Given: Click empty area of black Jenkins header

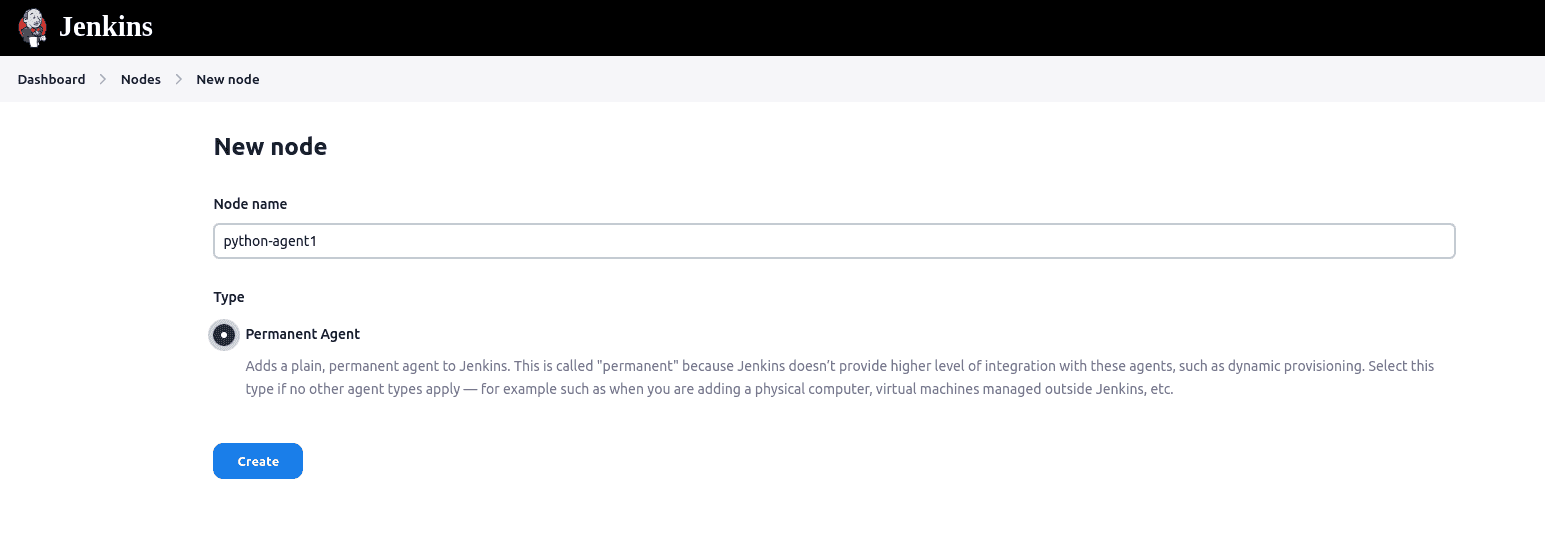Looking at the screenshot, I should (x=800, y=27).
